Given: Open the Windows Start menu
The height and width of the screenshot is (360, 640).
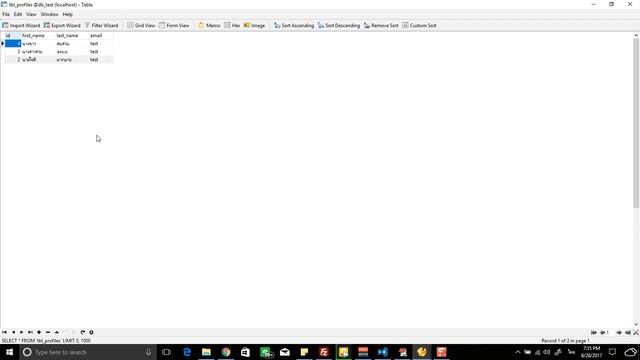Looking at the screenshot, I should 9,352.
